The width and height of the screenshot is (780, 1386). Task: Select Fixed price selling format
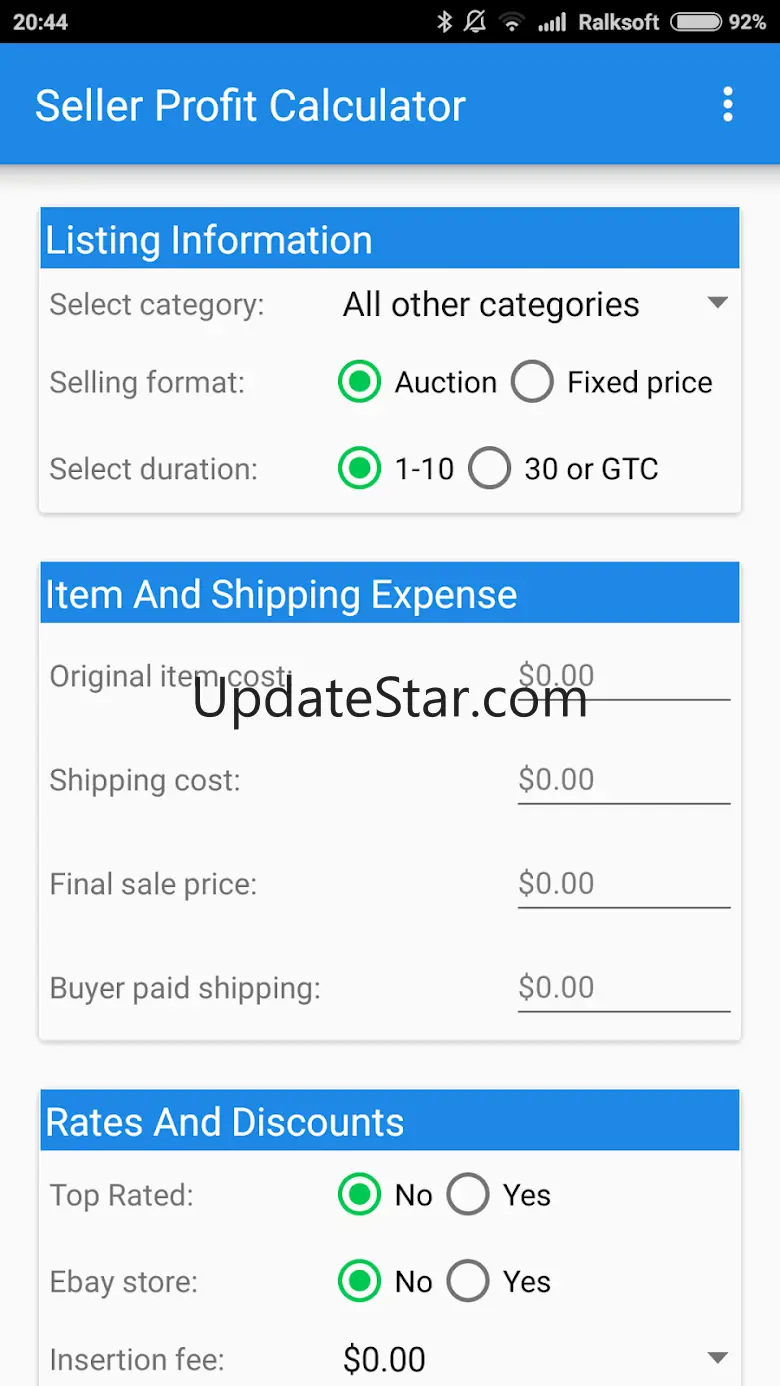click(x=532, y=382)
